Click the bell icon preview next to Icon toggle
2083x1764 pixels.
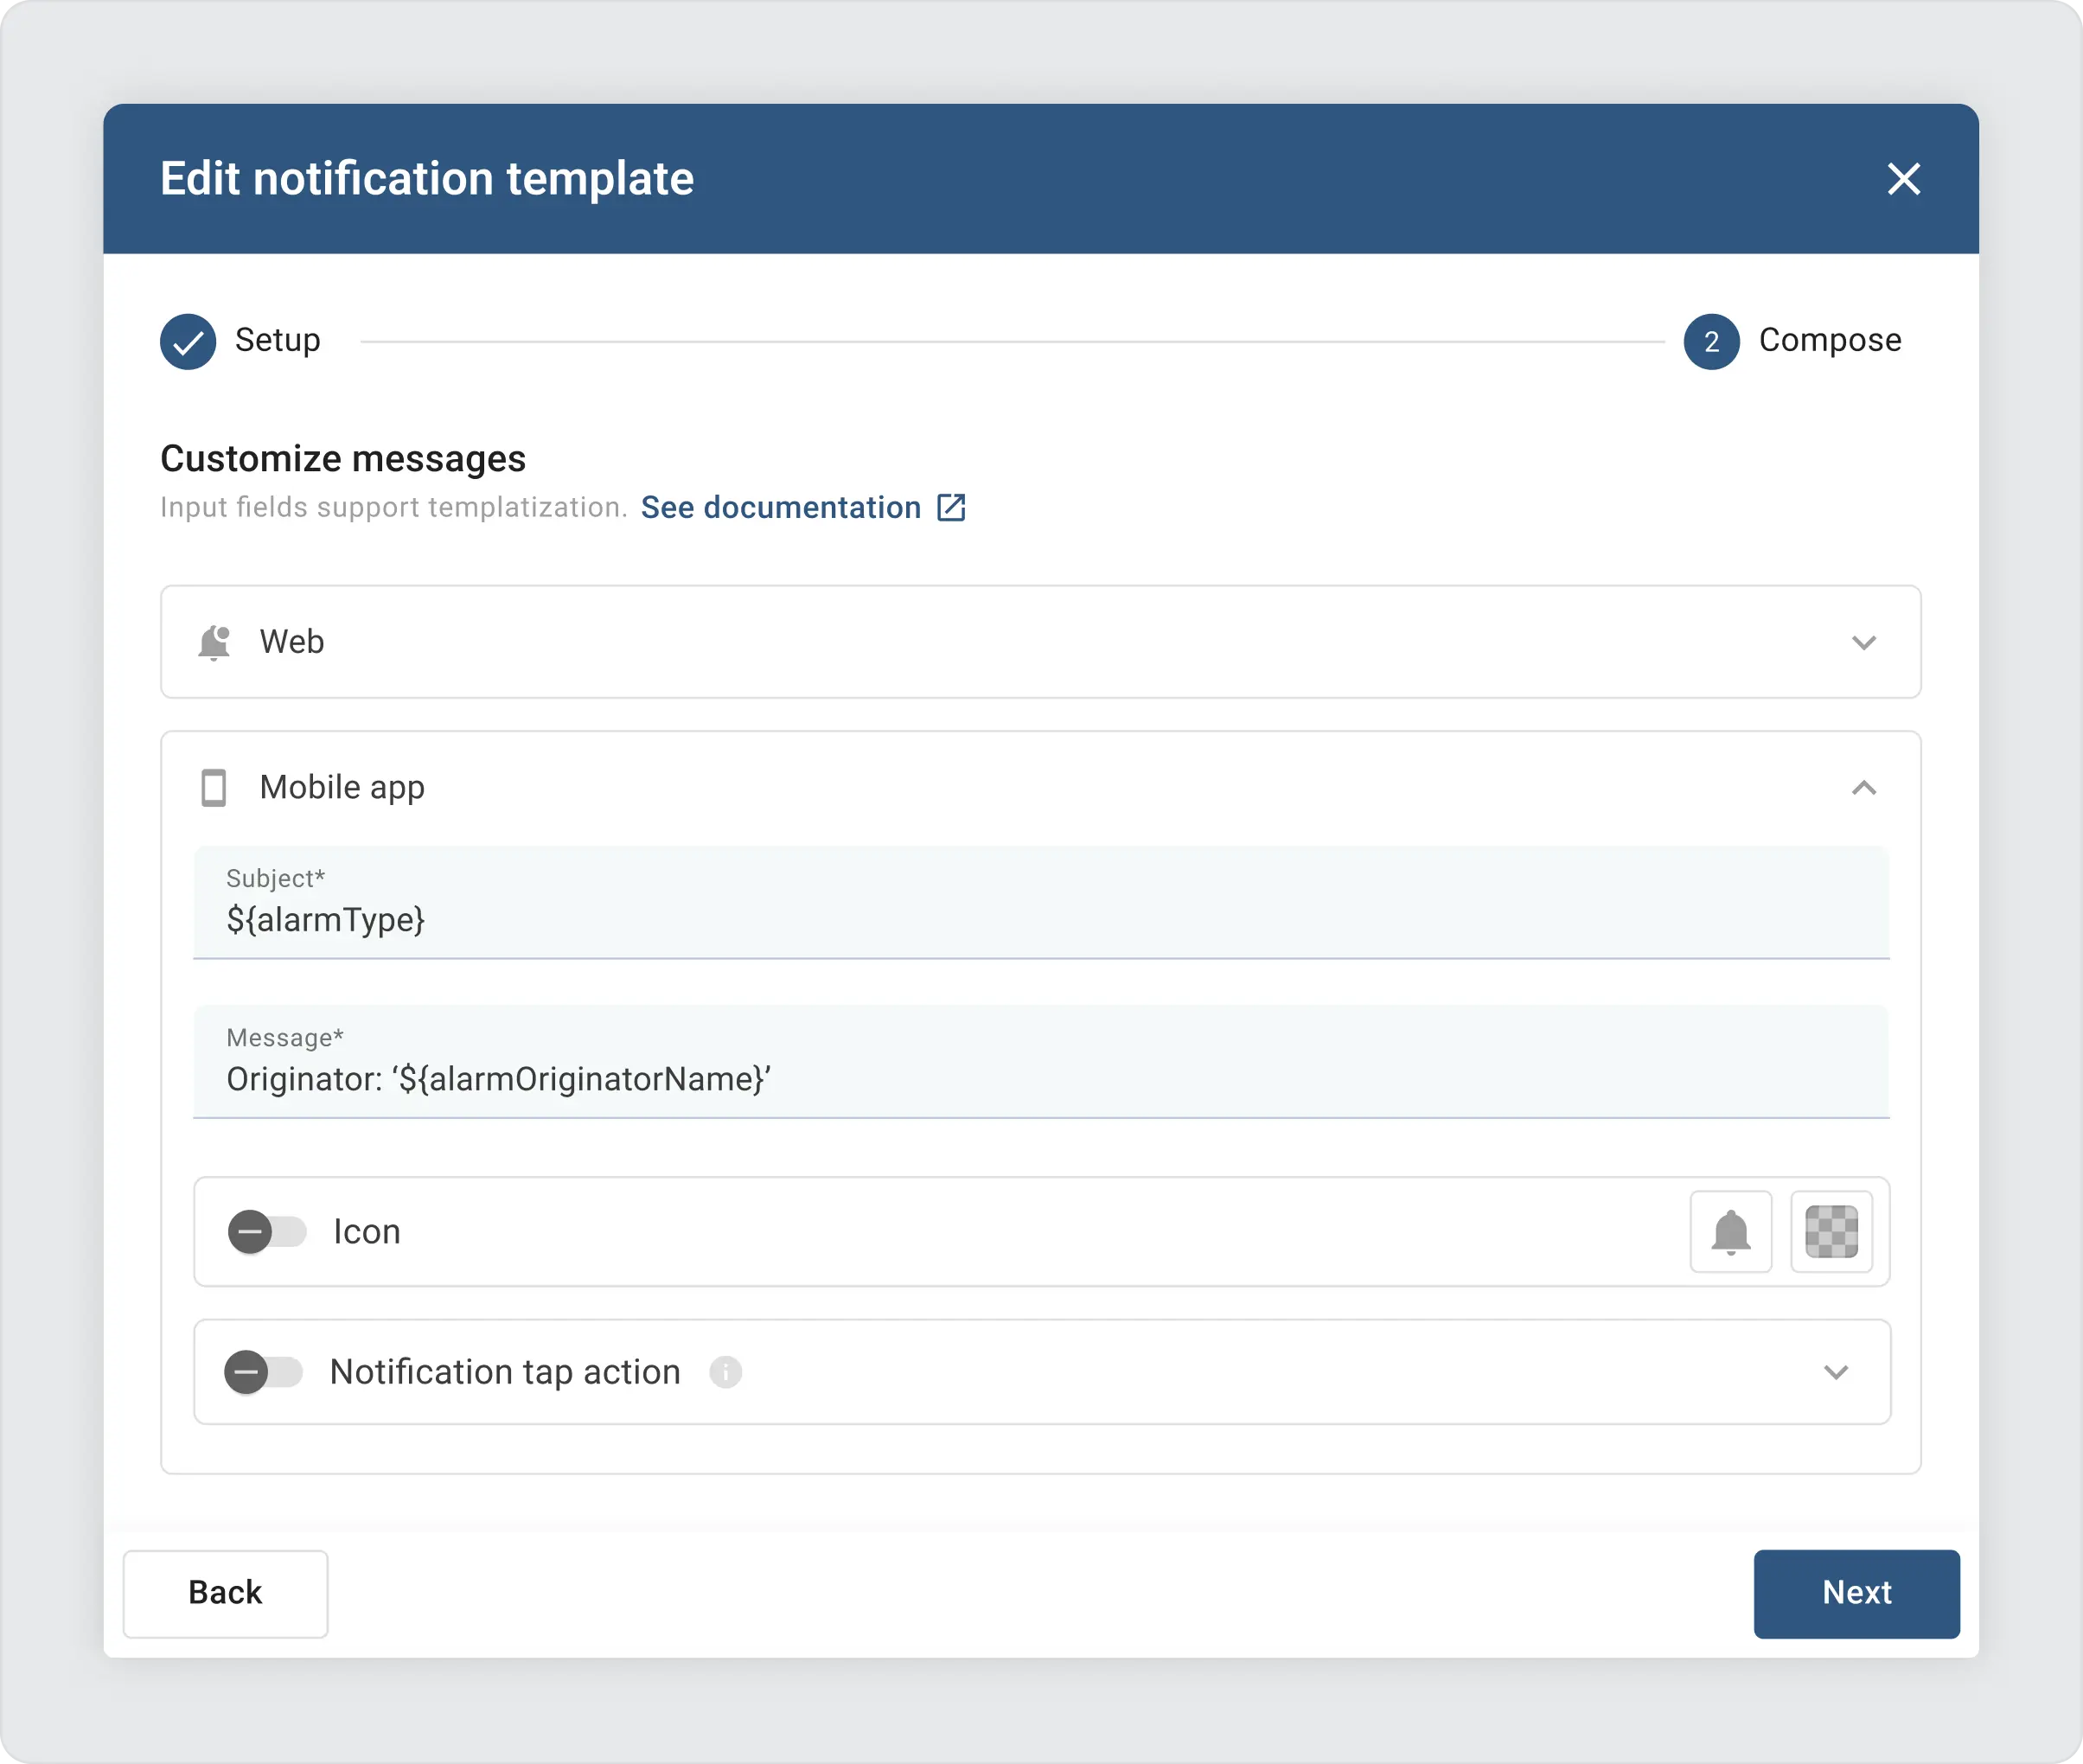coord(1731,1232)
